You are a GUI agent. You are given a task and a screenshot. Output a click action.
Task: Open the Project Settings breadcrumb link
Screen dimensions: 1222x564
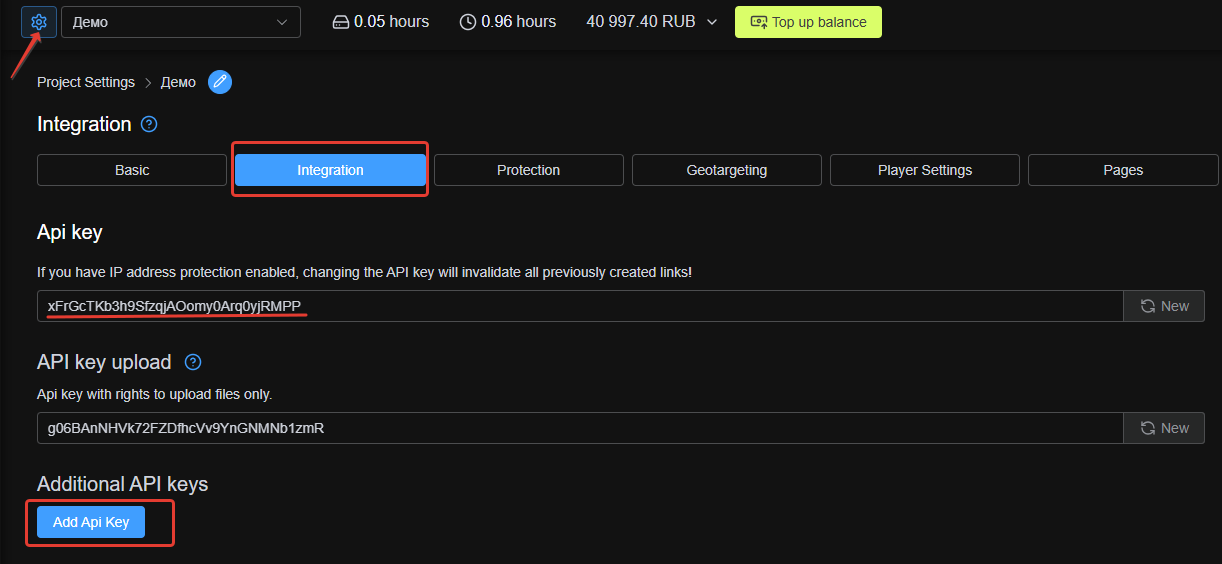tap(86, 82)
